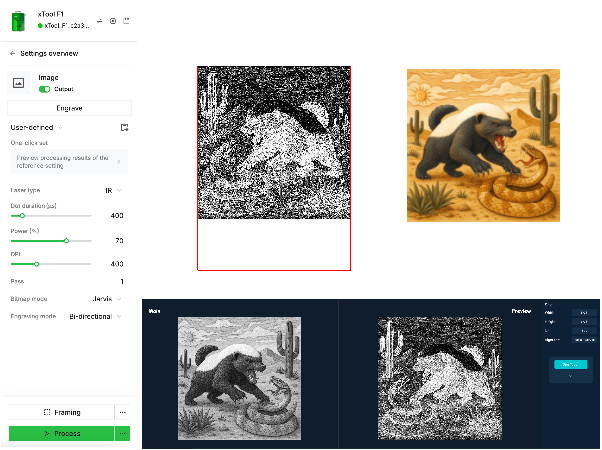602x450 pixels.
Task: Open the device settings circle icon
Action: 113,20
